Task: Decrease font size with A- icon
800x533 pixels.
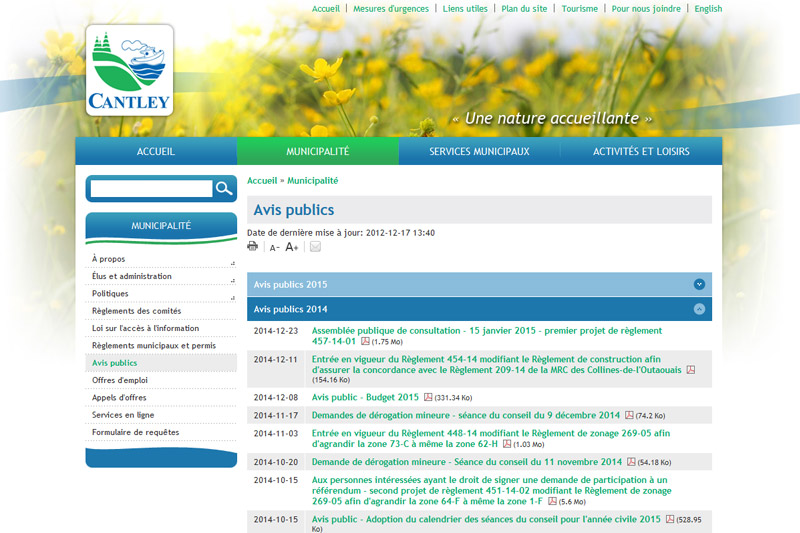Action: (x=274, y=248)
